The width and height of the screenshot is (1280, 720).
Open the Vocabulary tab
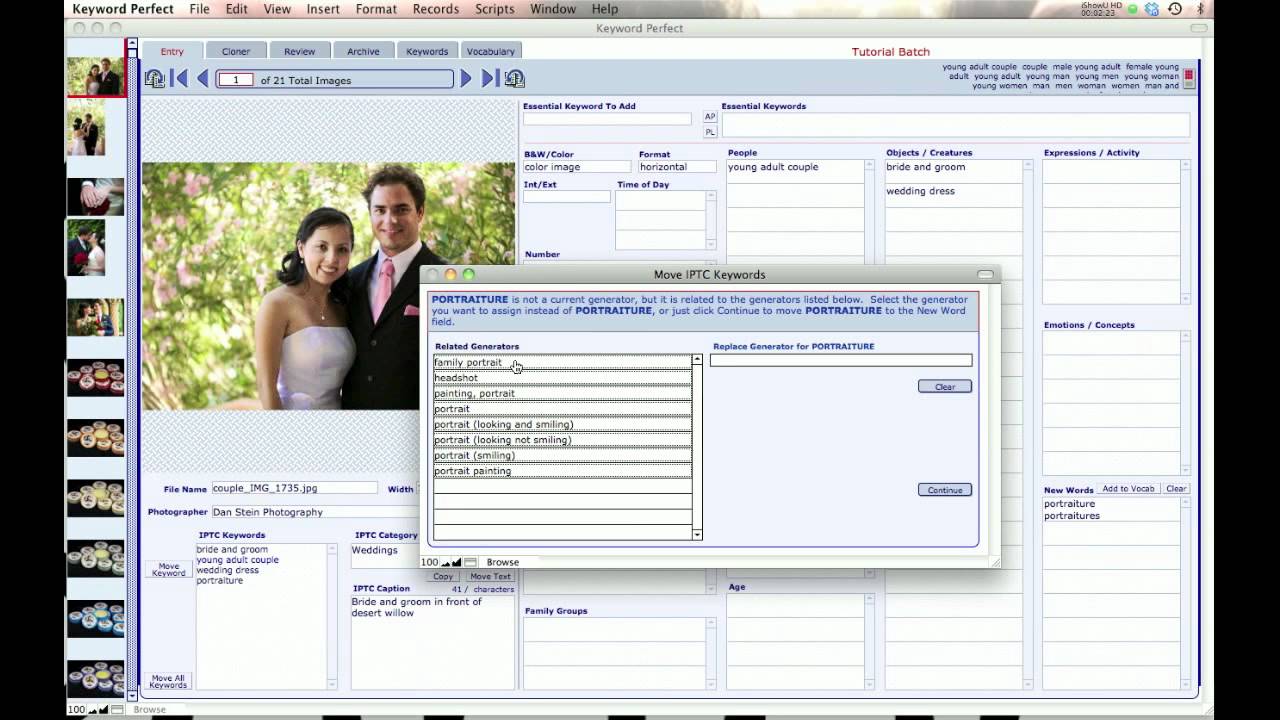click(491, 51)
